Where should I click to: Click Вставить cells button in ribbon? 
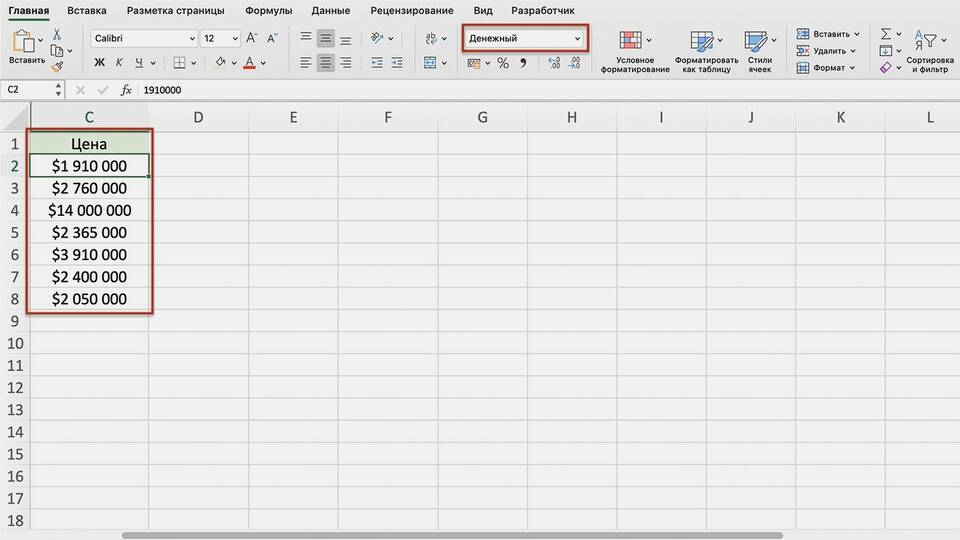point(828,34)
